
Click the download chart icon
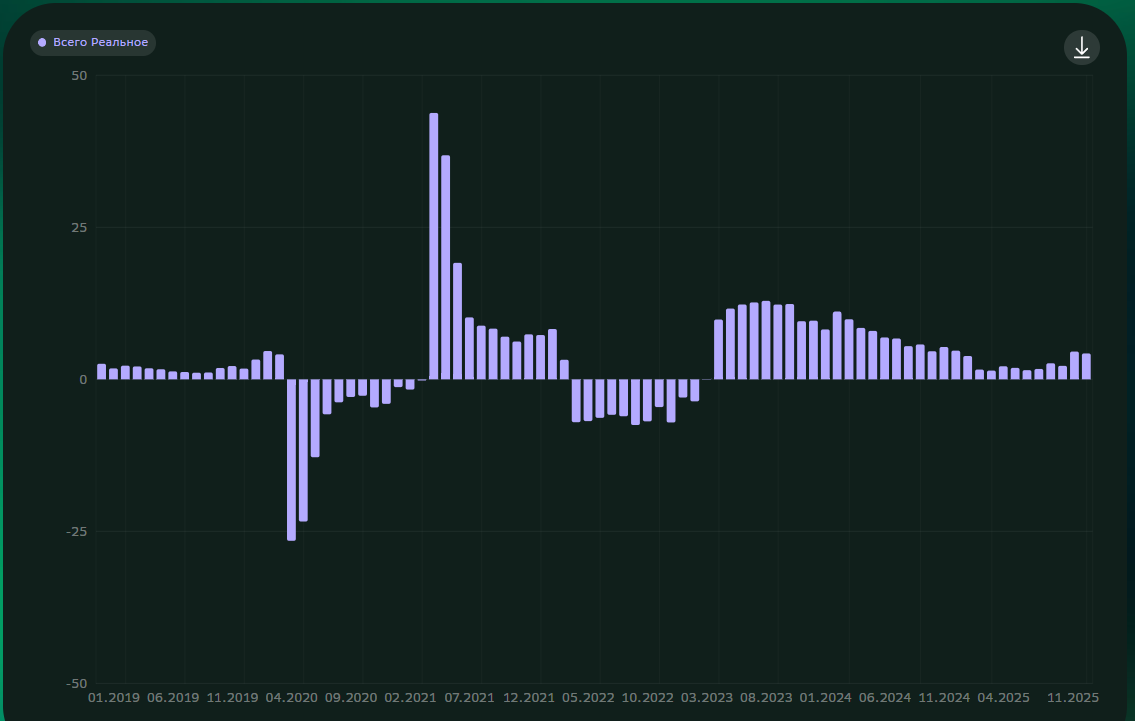pyautogui.click(x=1081, y=48)
